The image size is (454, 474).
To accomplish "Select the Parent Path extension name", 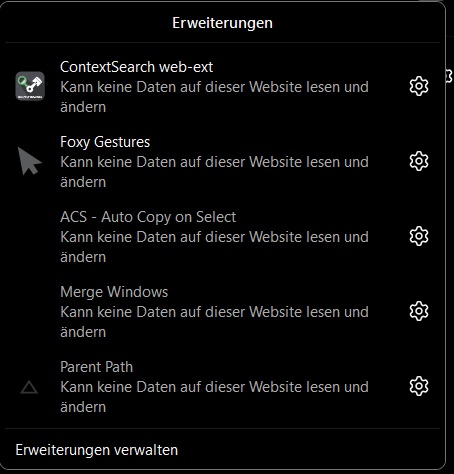I will pos(96,367).
